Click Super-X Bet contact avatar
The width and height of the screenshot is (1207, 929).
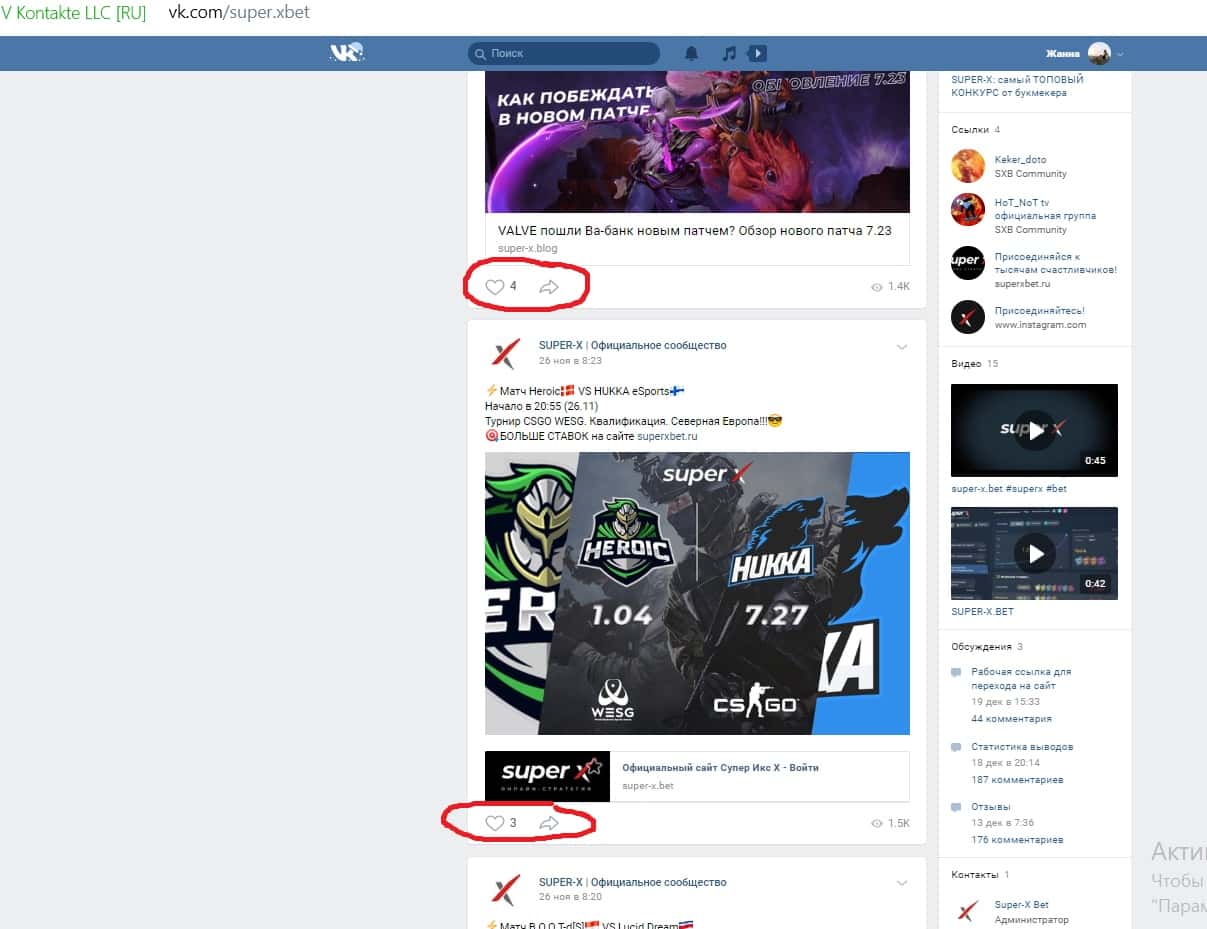968,911
